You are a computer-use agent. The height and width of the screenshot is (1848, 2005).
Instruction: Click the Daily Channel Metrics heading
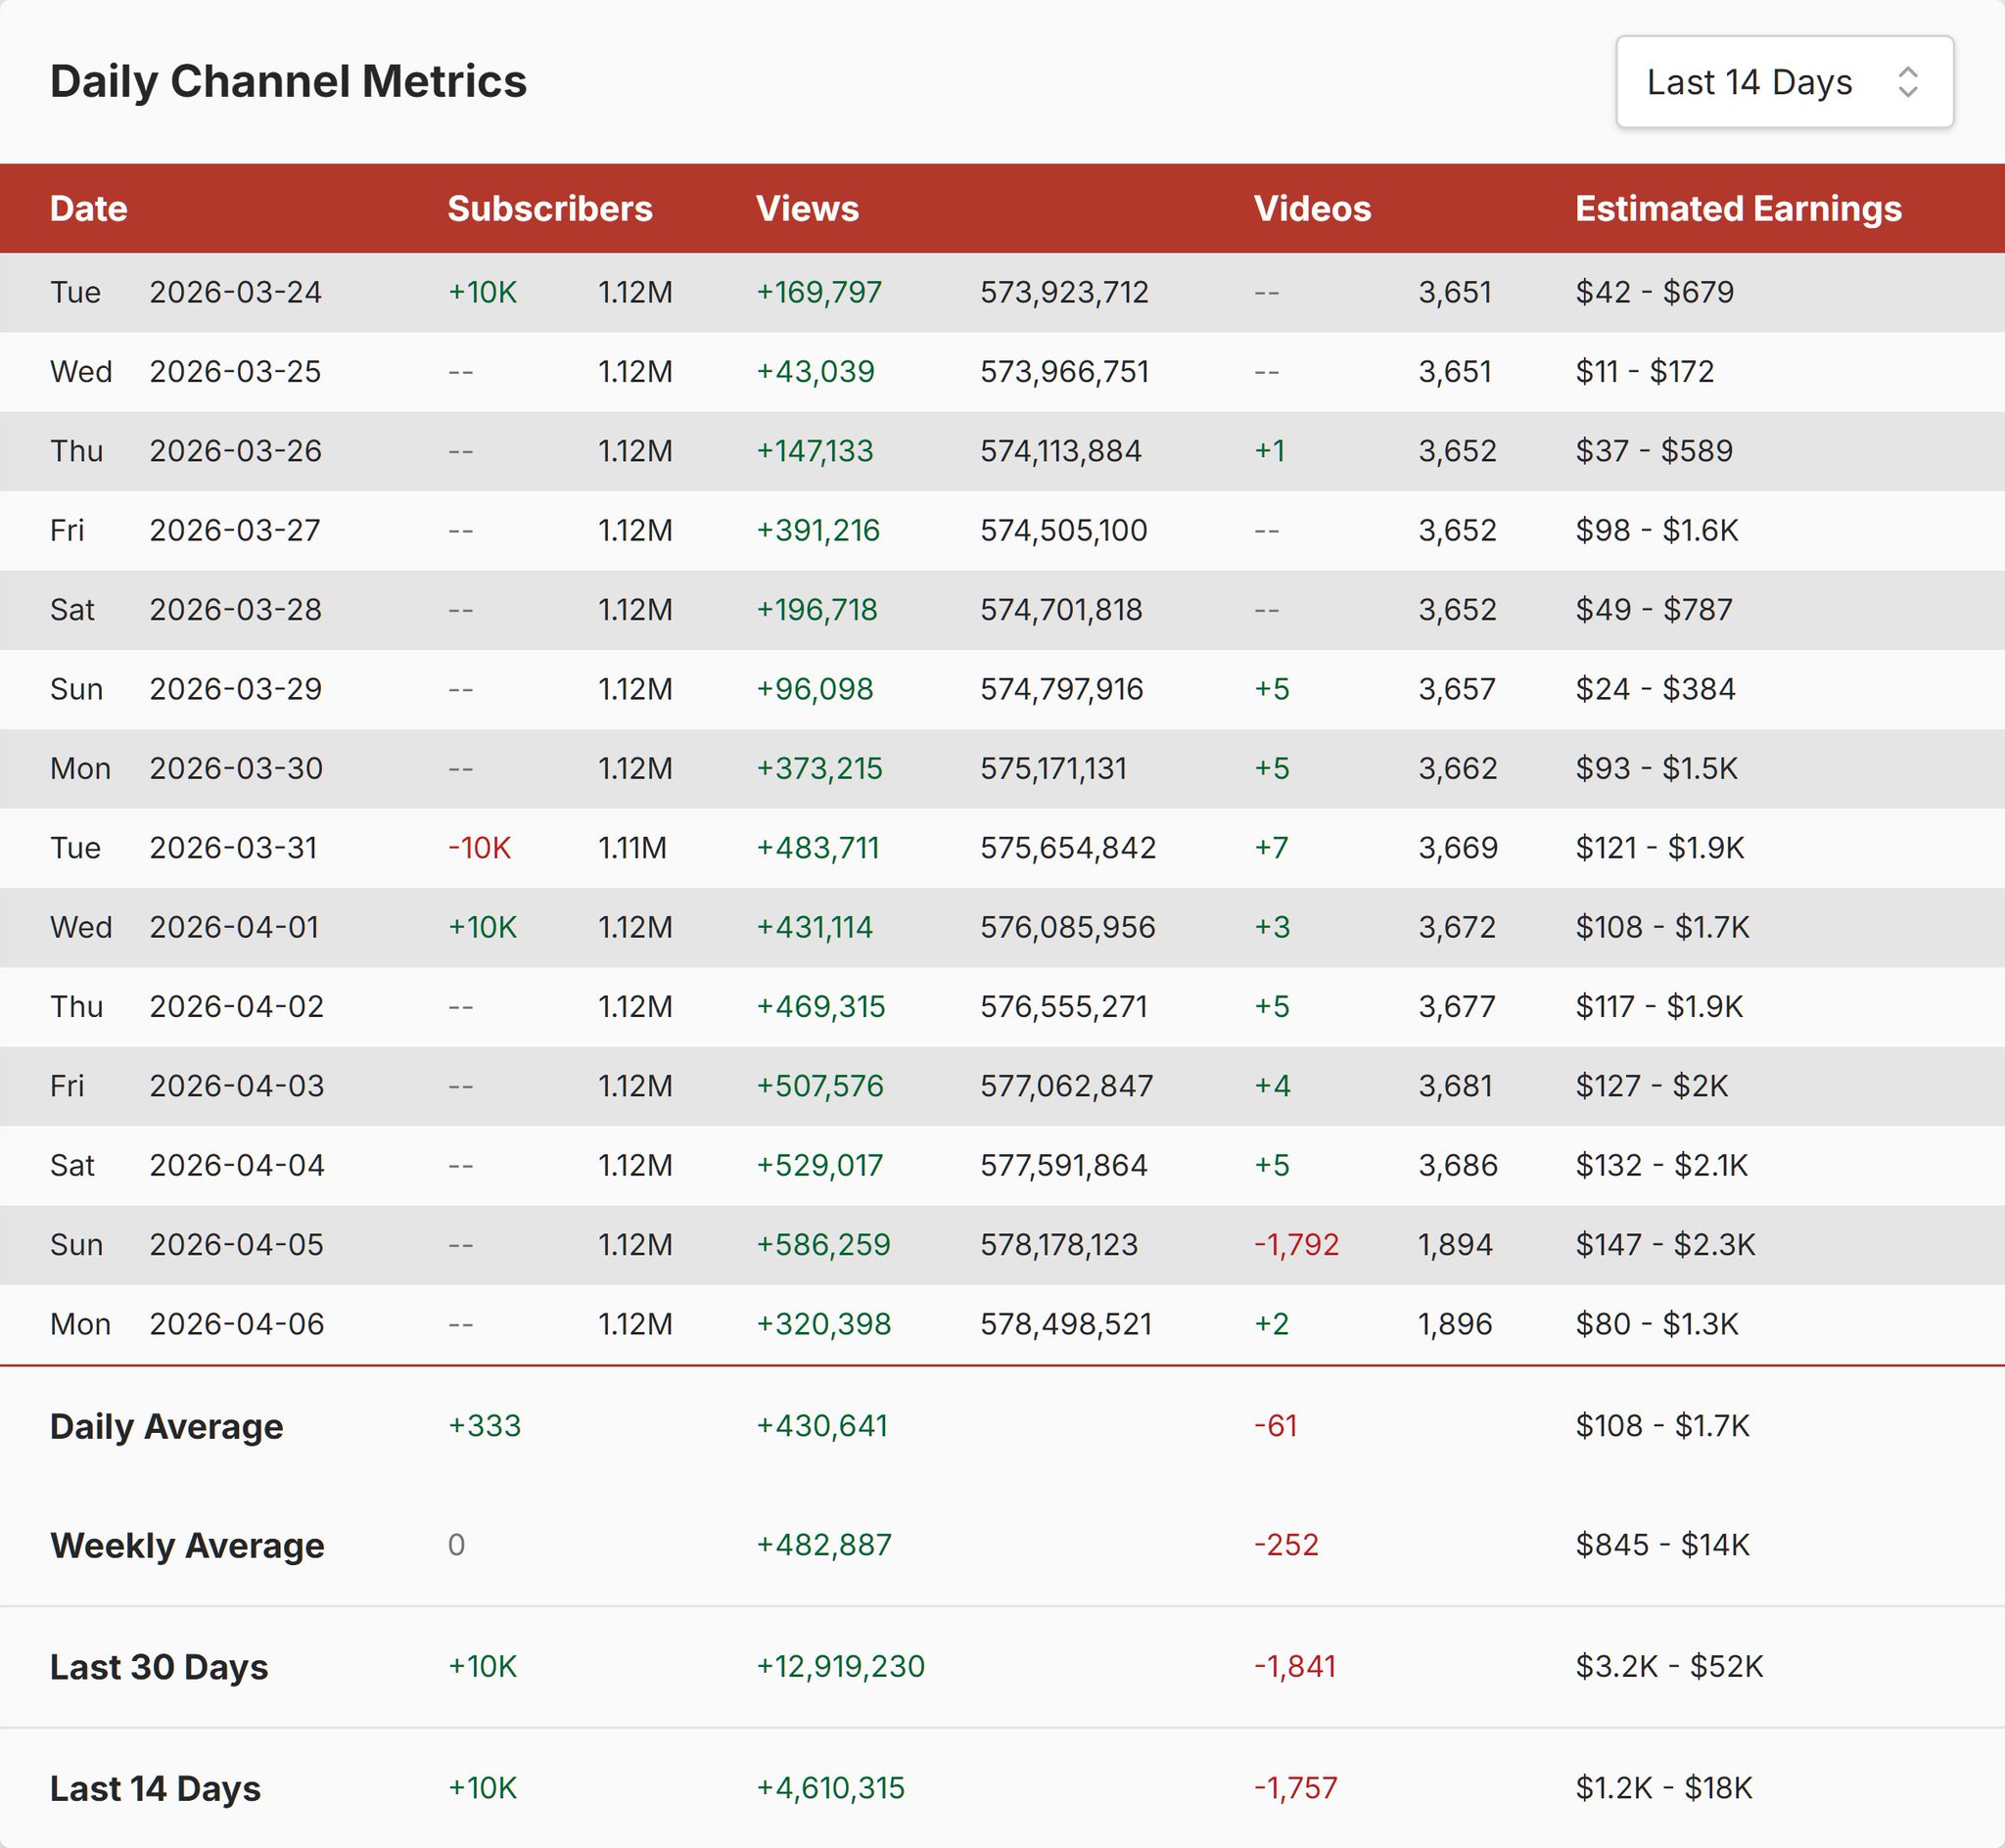[x=288, y=82]
